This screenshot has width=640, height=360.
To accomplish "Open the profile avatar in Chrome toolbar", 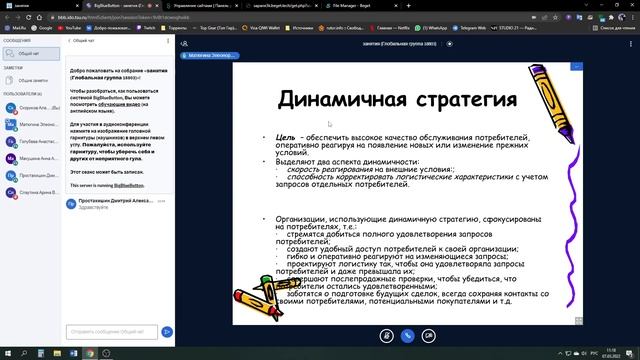I will [622, 18].
